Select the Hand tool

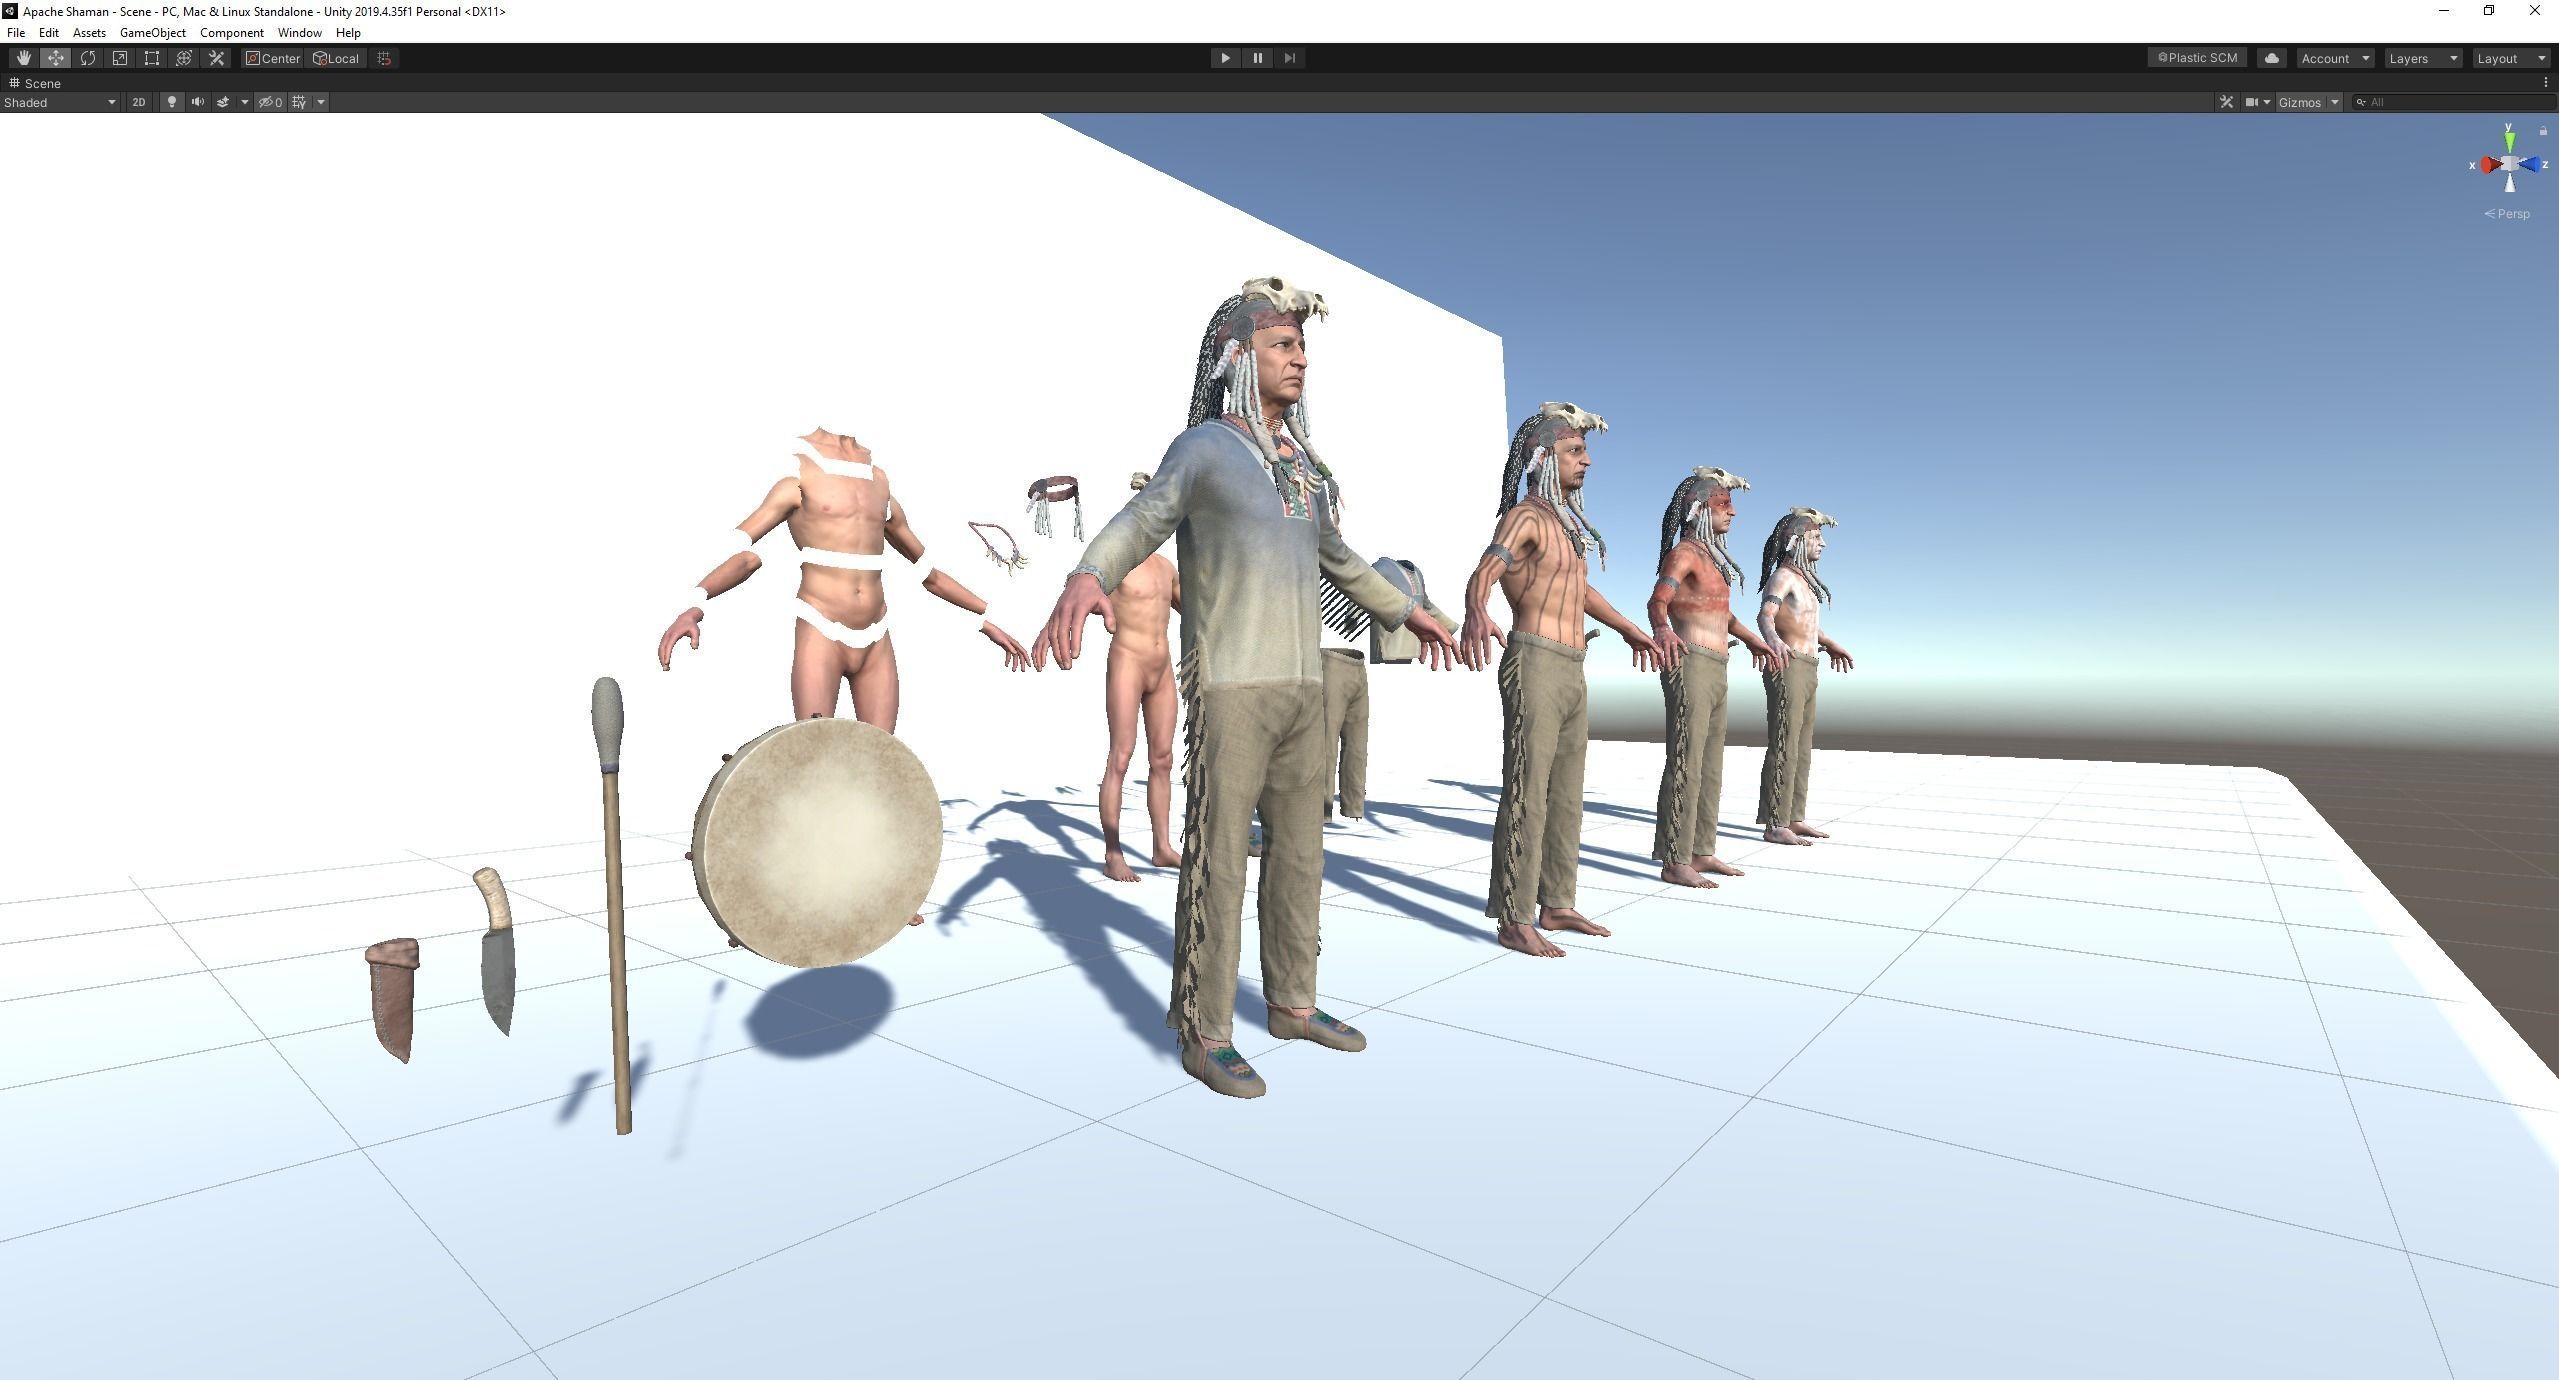click(x=23, y=58)
